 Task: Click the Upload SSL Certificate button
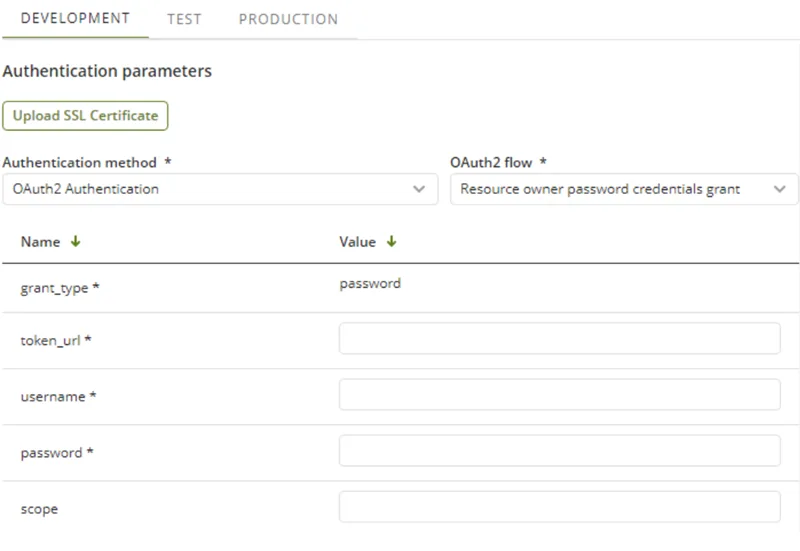click(85, 116)
